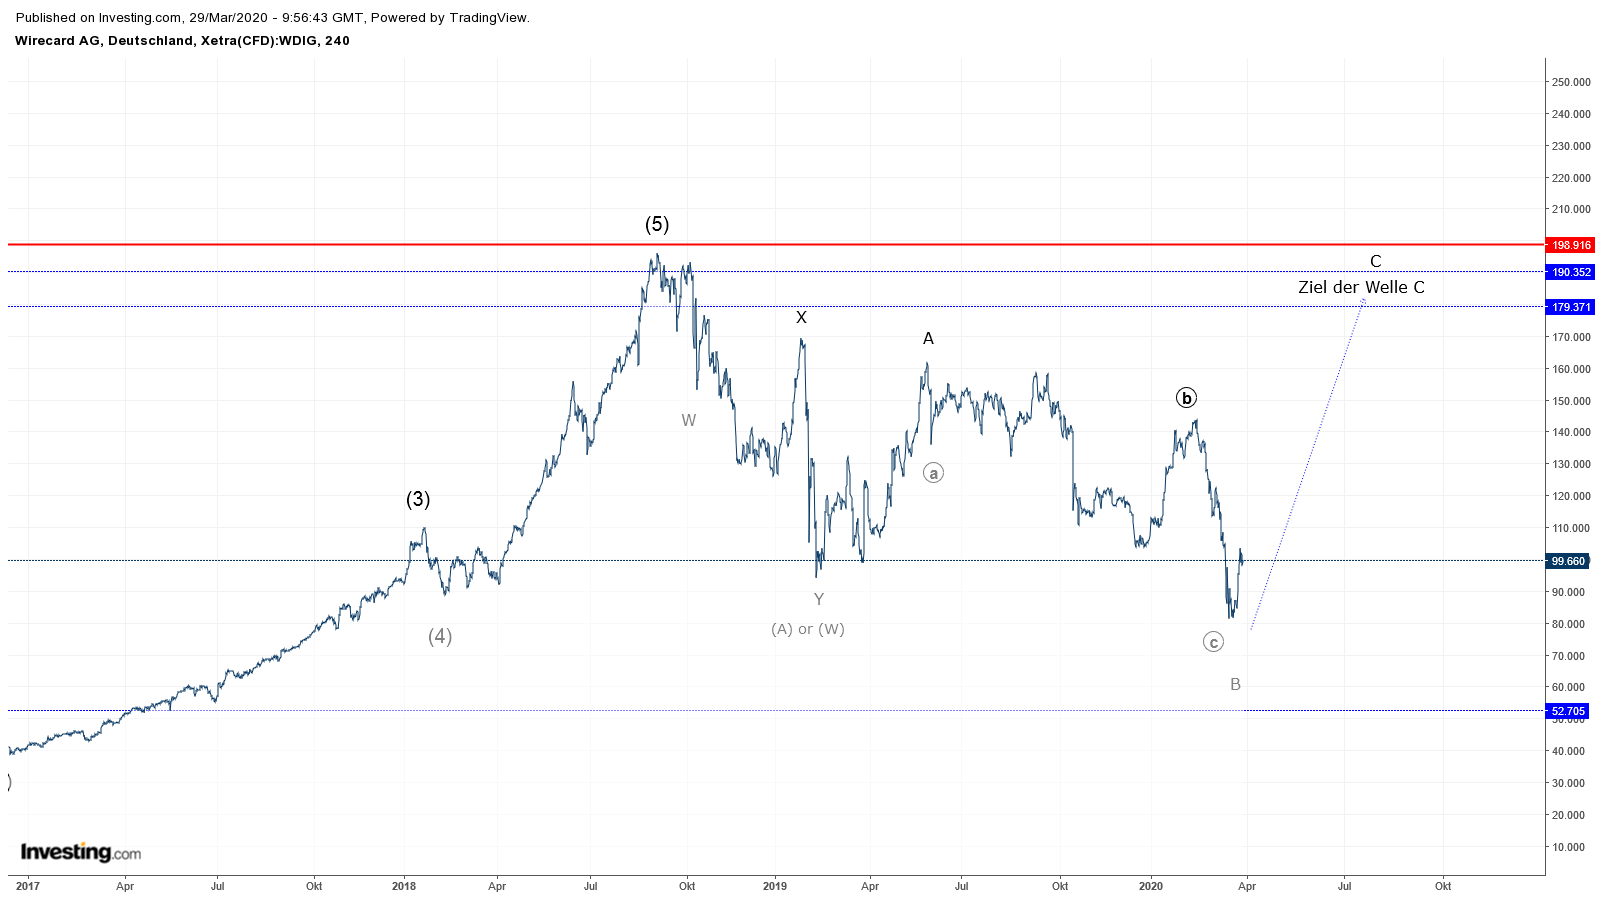Click the 2019 label on time axis

(775, 886)
